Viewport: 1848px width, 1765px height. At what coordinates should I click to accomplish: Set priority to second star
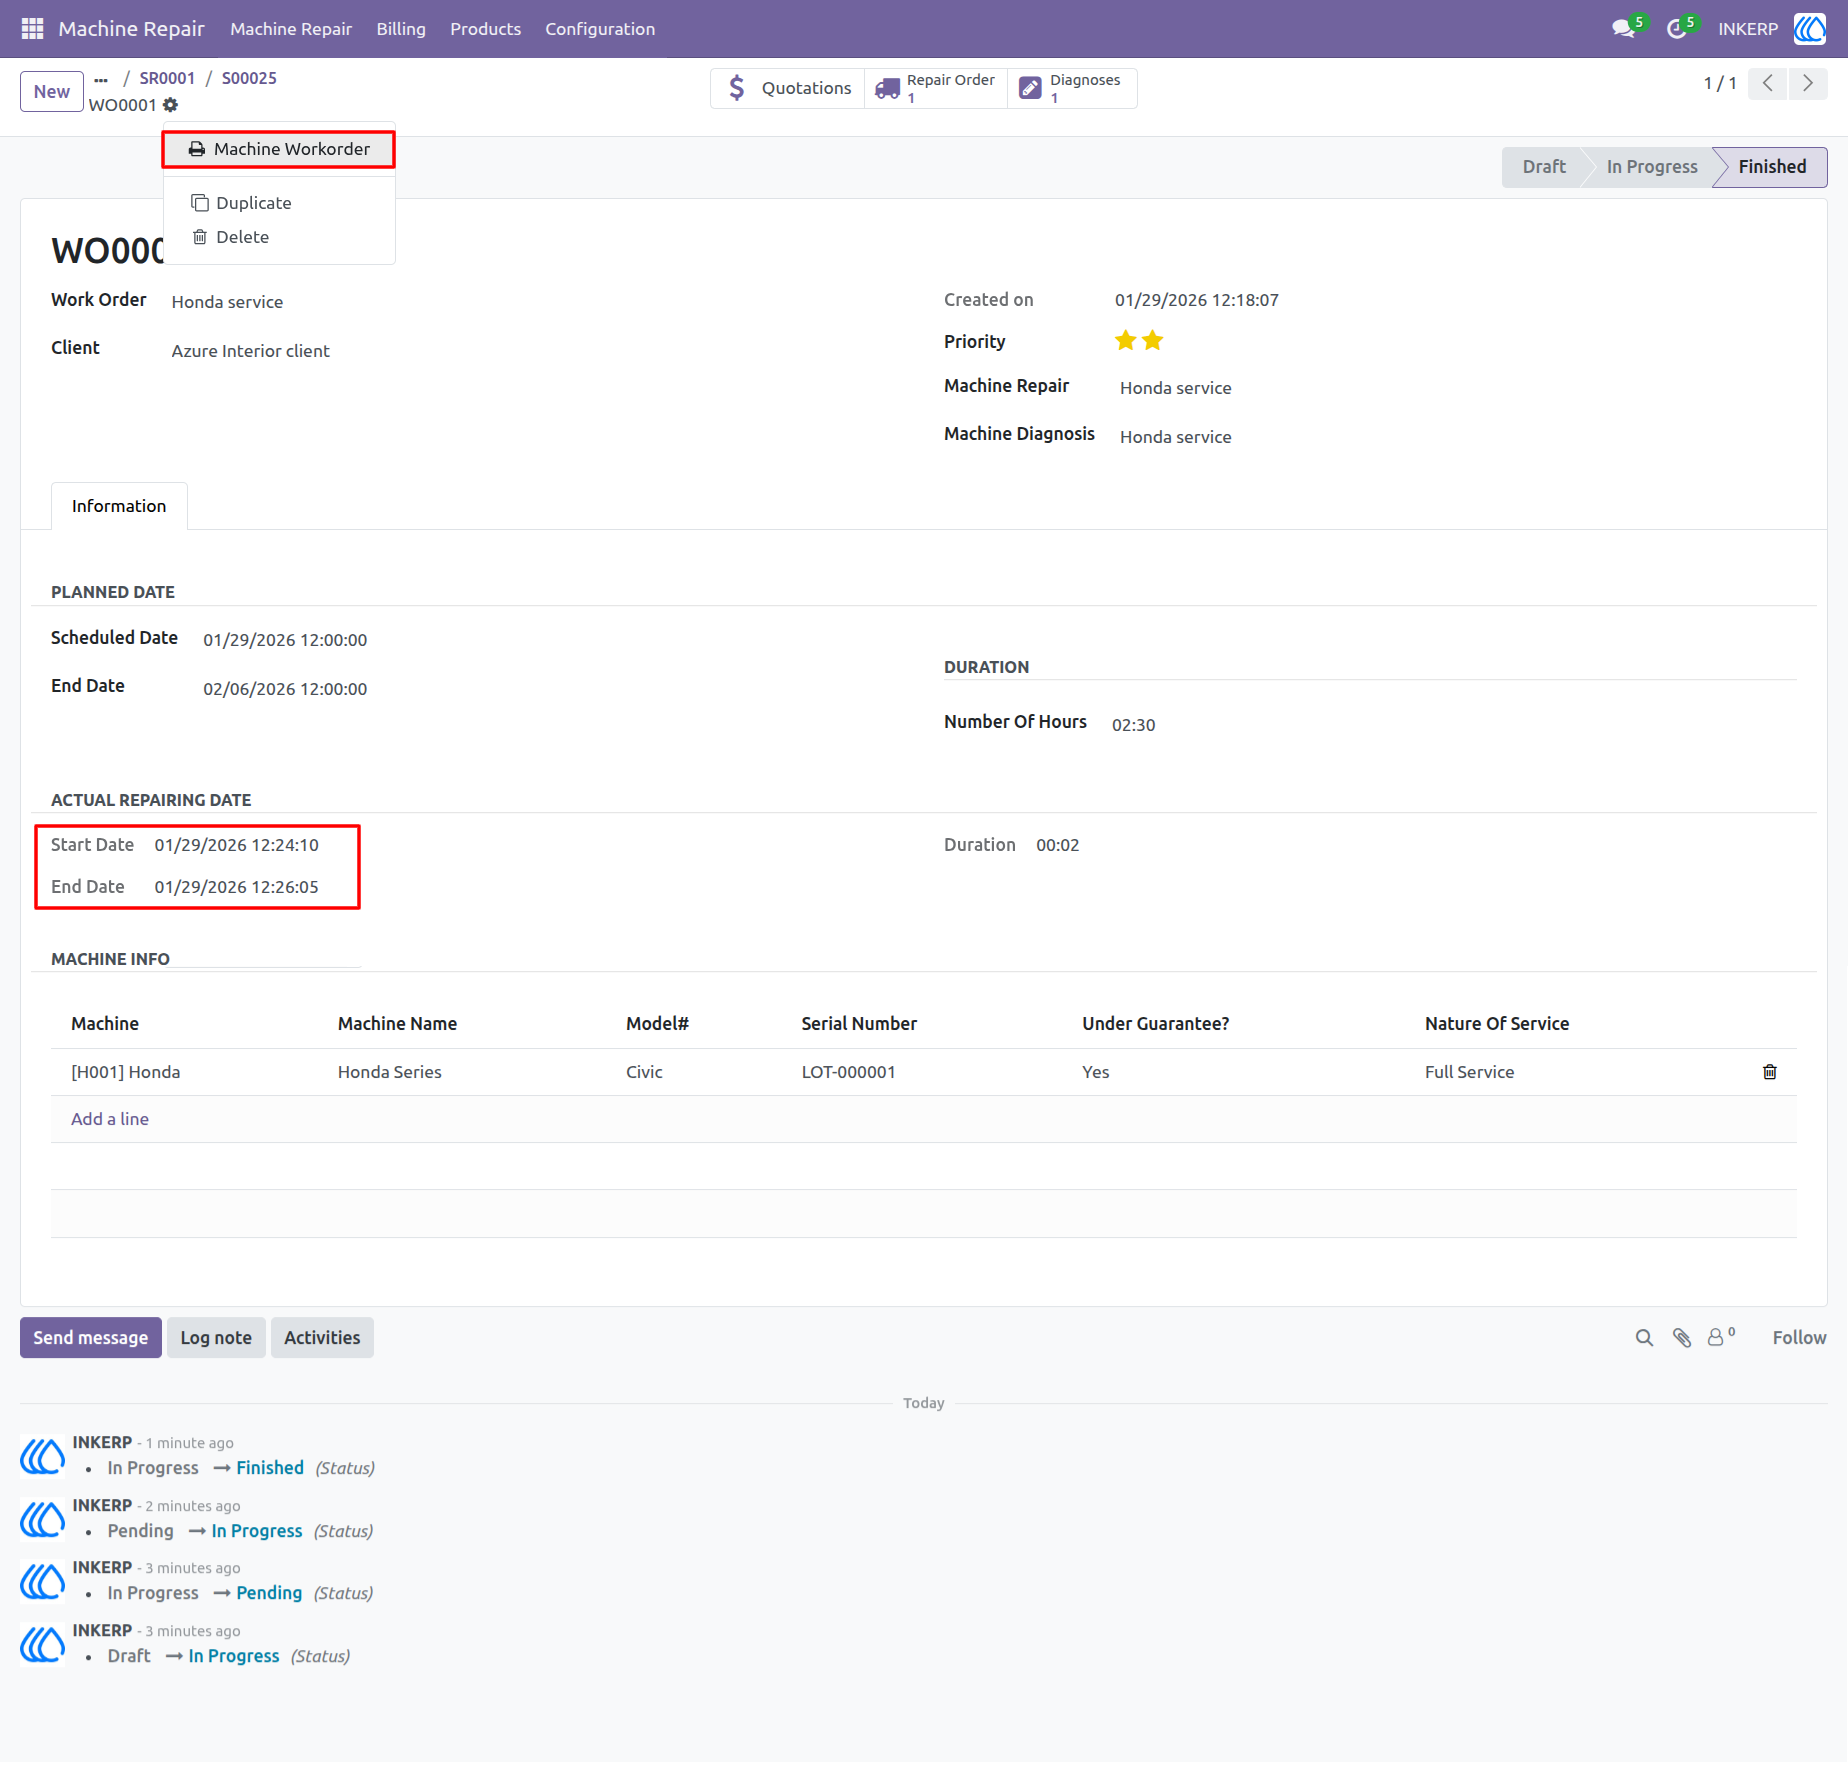(1153, 341)
